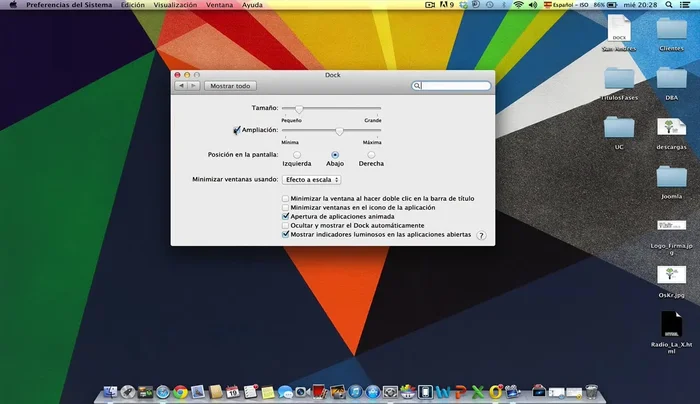
Task: Click the Mostrar todo button
Action: 230,86
